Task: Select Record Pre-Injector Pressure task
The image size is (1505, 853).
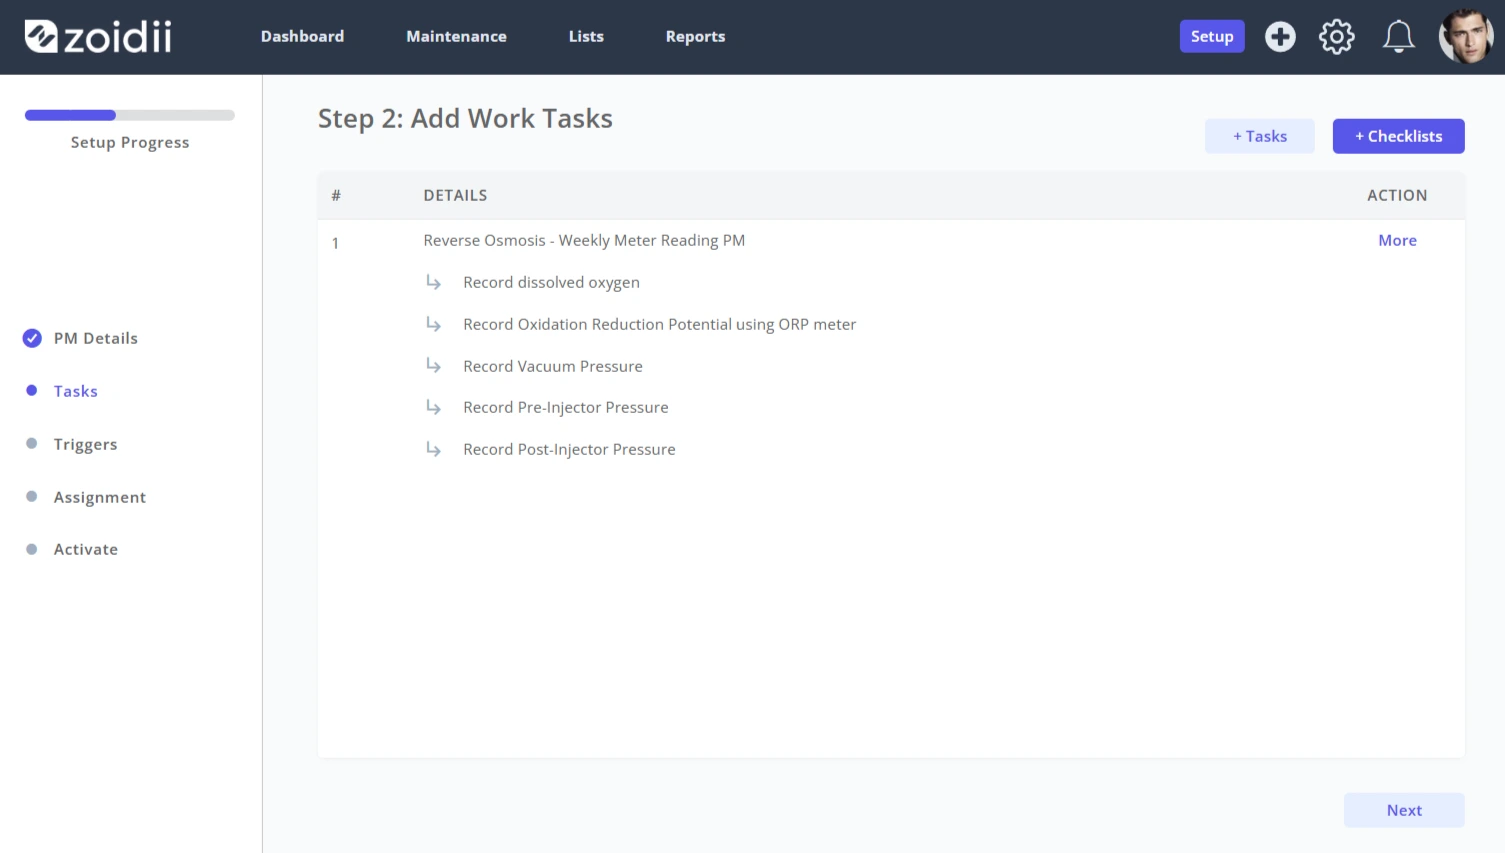Action: pyautogui.click(x=566, y=407)
